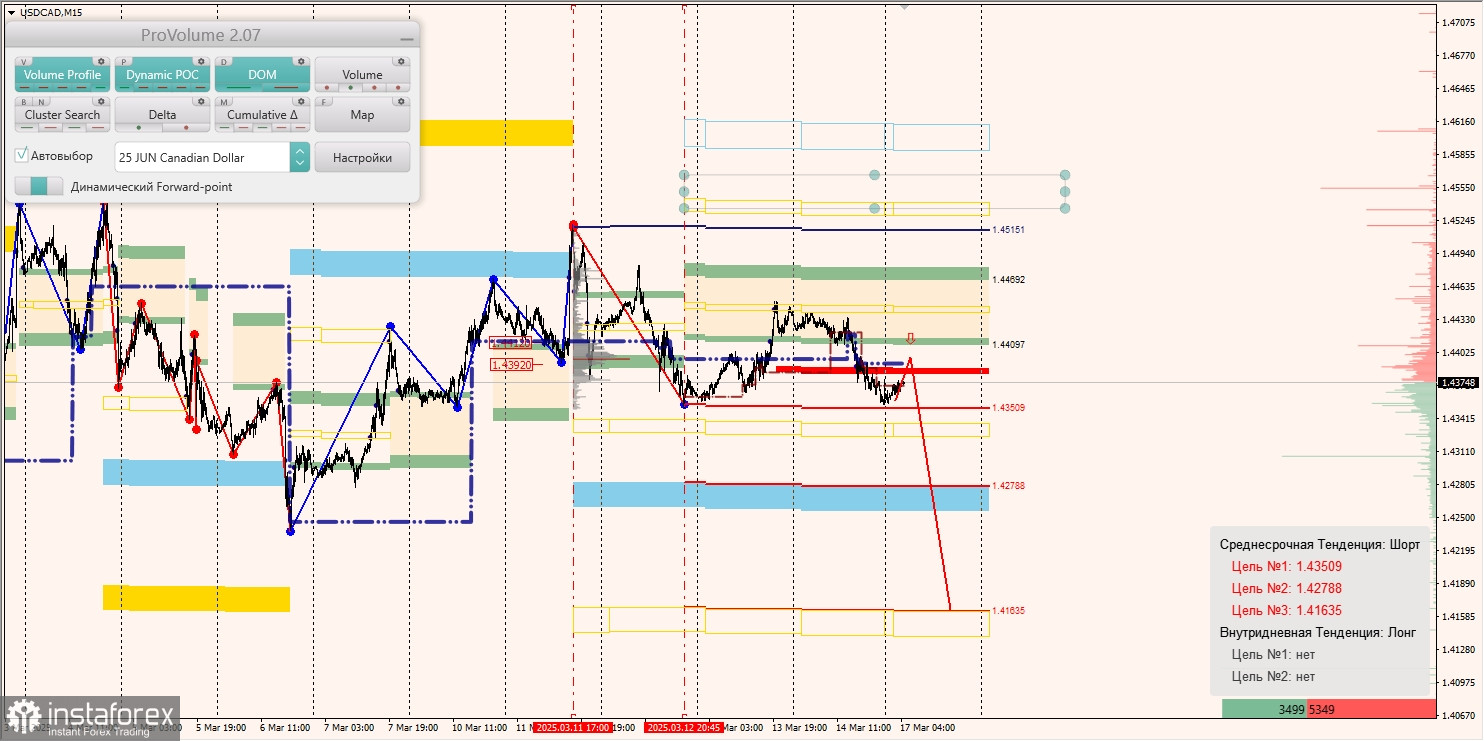Click the 25 JUN Canadian Dollar field
Screen dimensions: 1484x741
coord(202,157)
